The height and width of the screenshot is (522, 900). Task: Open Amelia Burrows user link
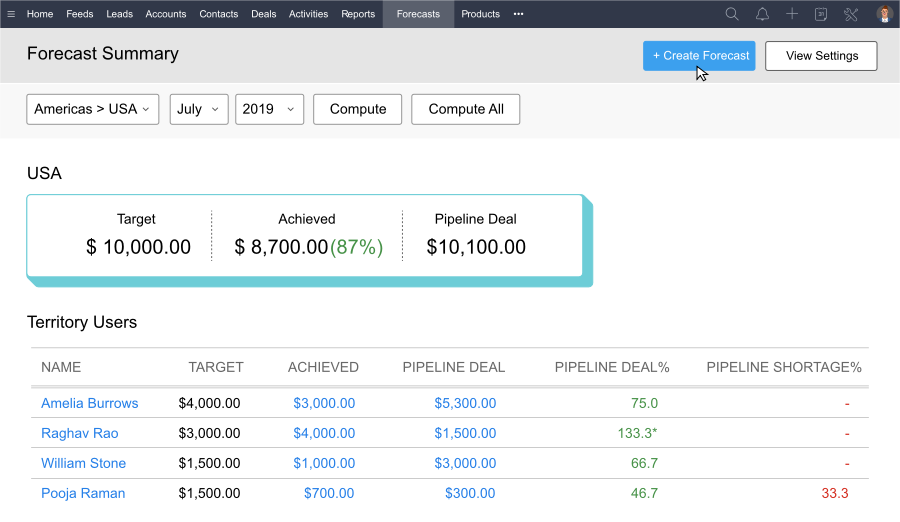90,403
